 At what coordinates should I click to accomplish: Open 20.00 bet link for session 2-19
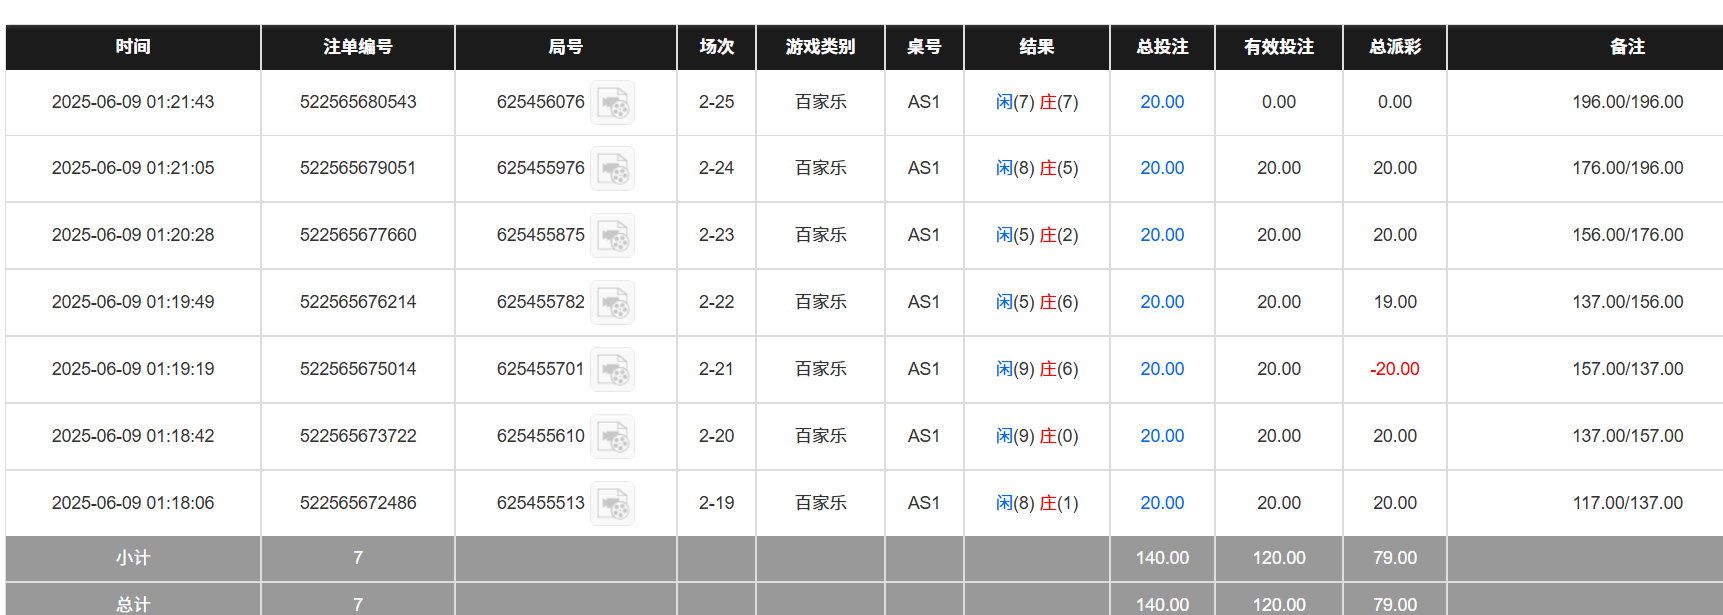[1162, 503]
